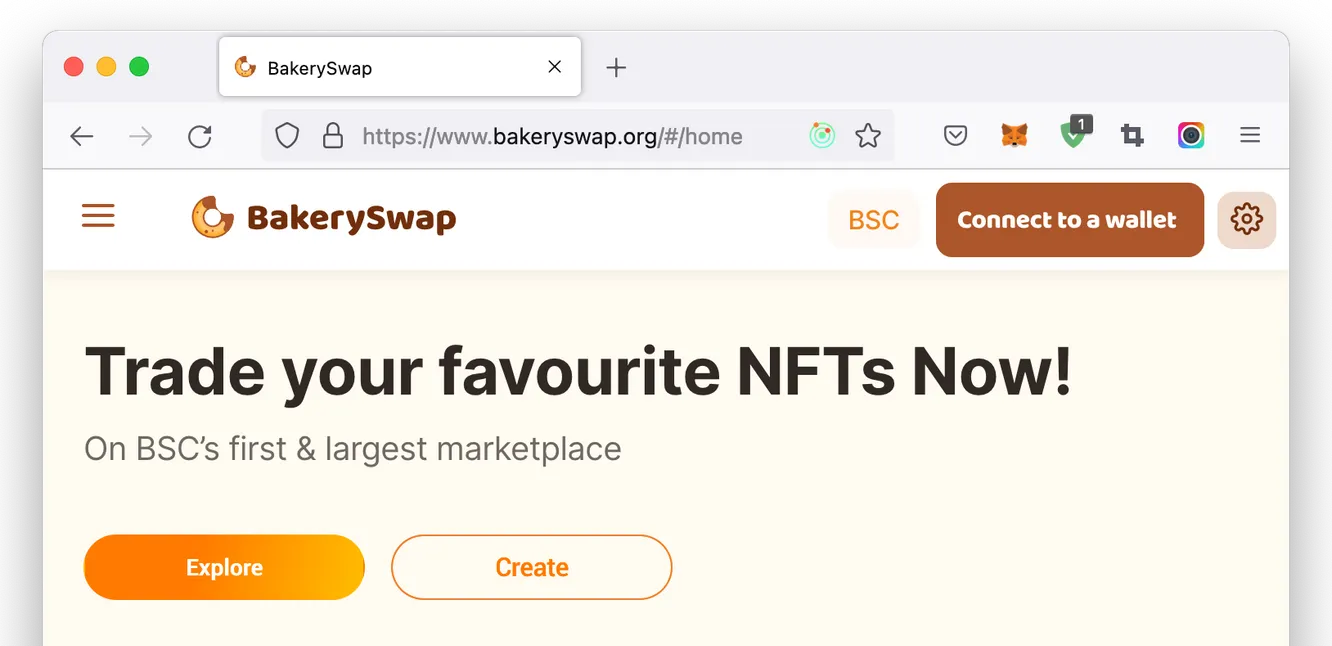Select the BakerySwap browser tab
This screenshot has width=1332, height=646.
(380, 68)
